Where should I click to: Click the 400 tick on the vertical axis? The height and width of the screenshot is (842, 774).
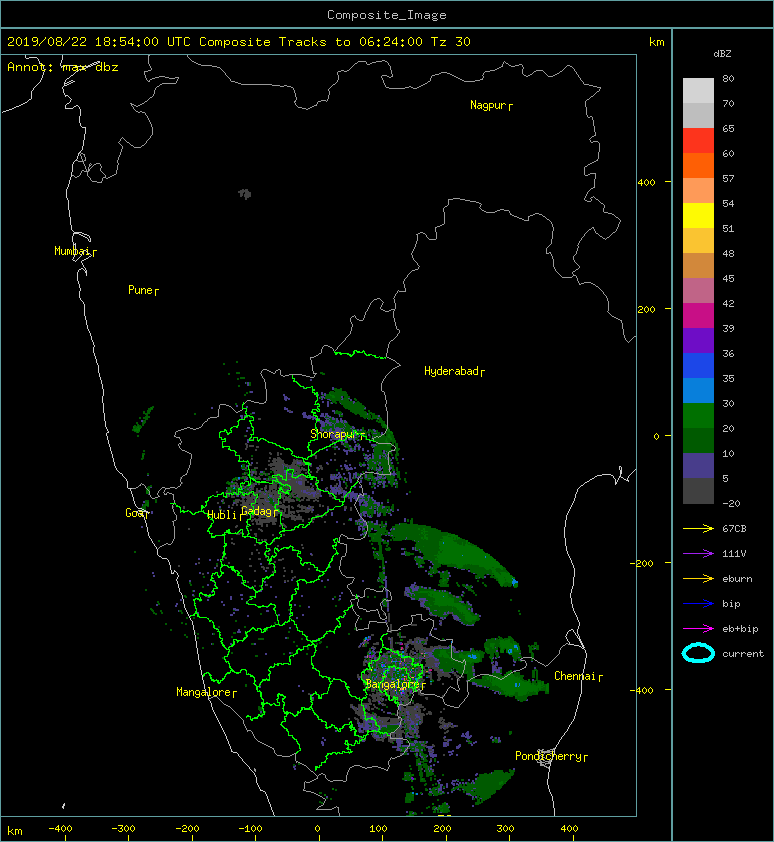[x=647, y=183]
